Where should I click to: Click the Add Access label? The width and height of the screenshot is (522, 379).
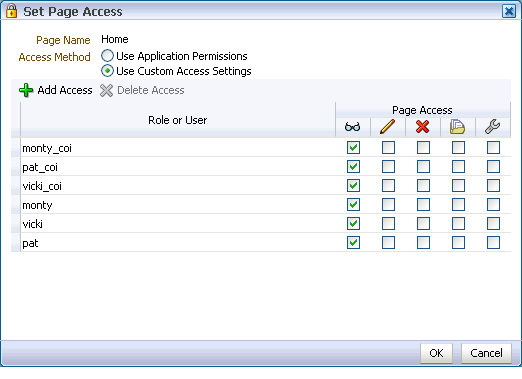pyautogui.click(x=65, y=90)
